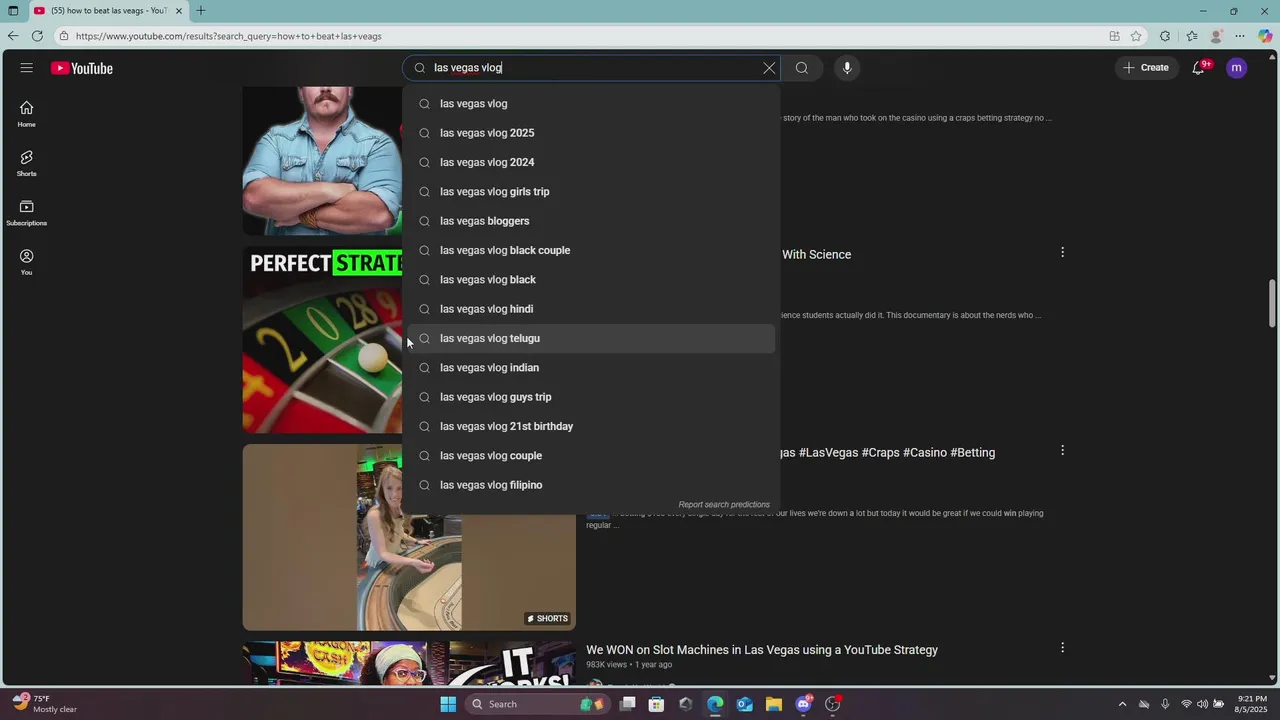The image size is (1280, 720).
Task: Open browser extensions icon
Action: [1165, 36]
